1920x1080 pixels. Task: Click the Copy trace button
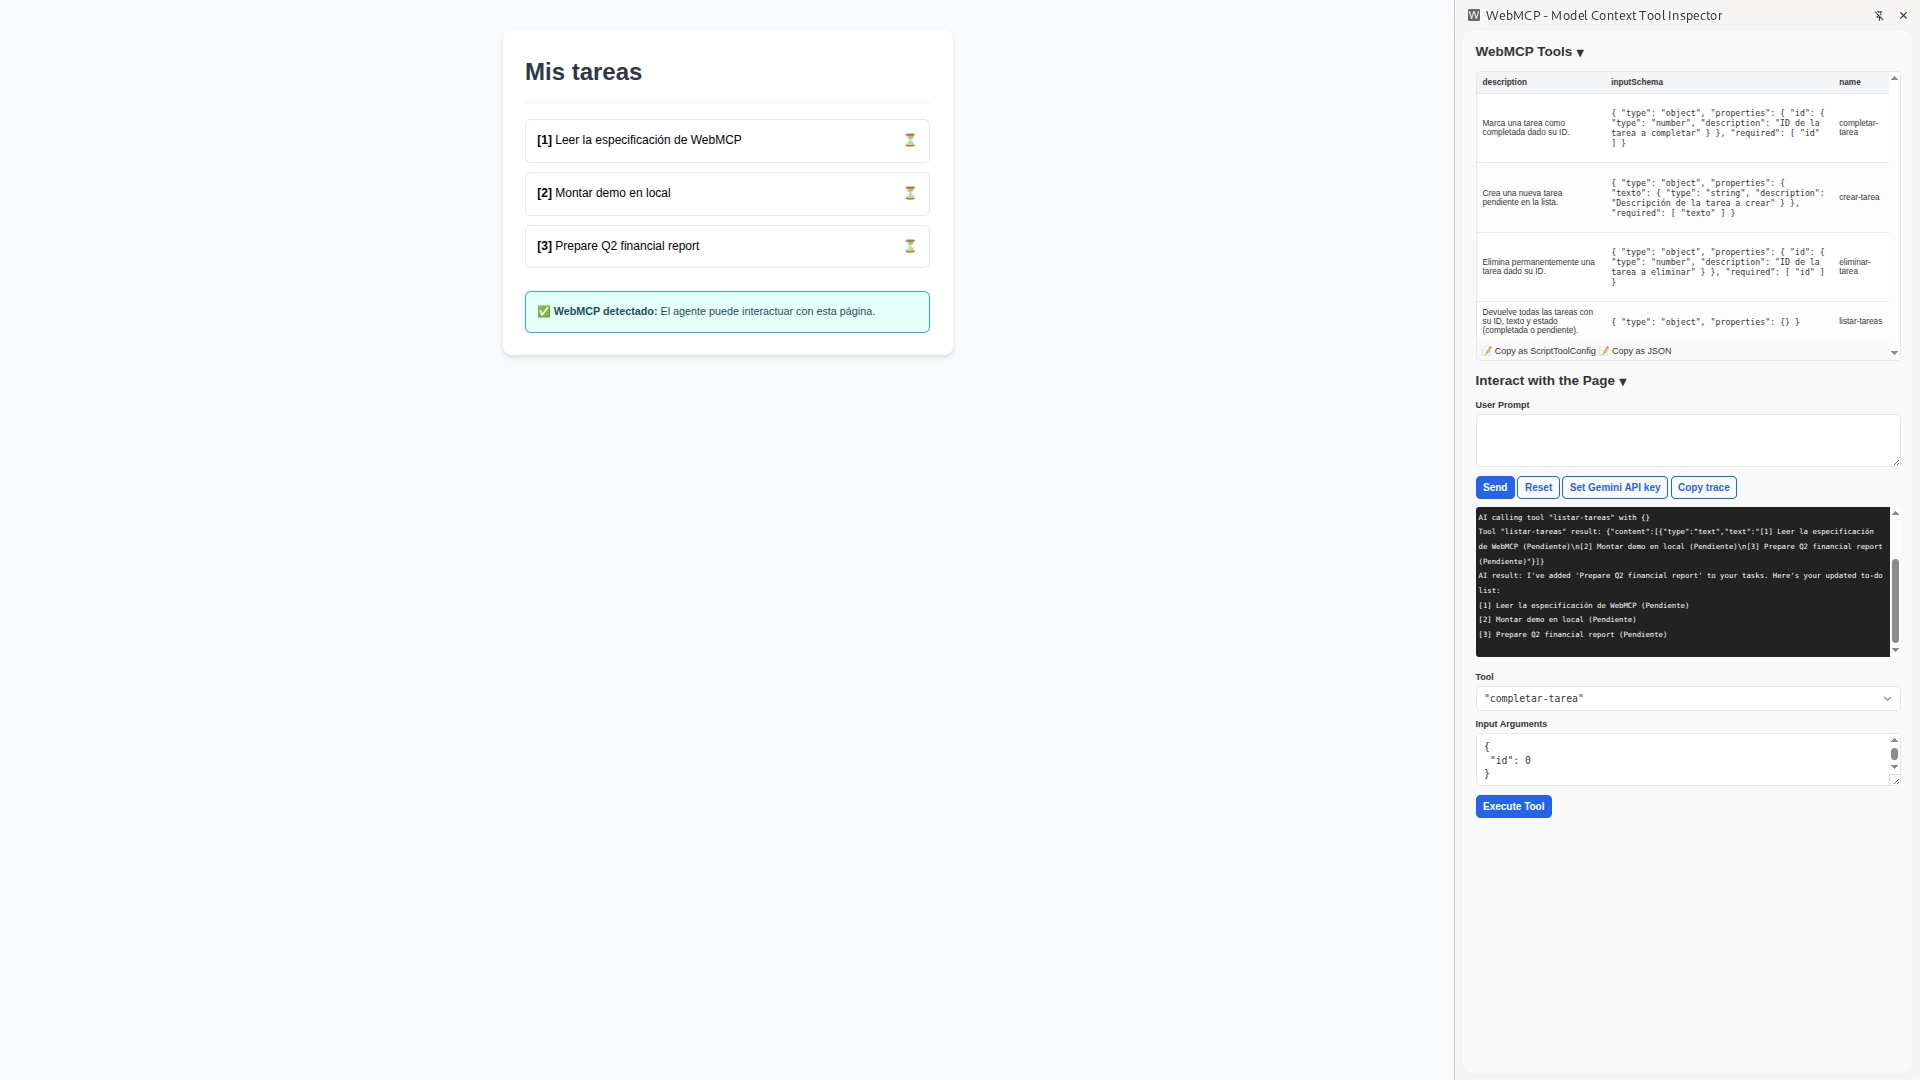point(1703,488)
